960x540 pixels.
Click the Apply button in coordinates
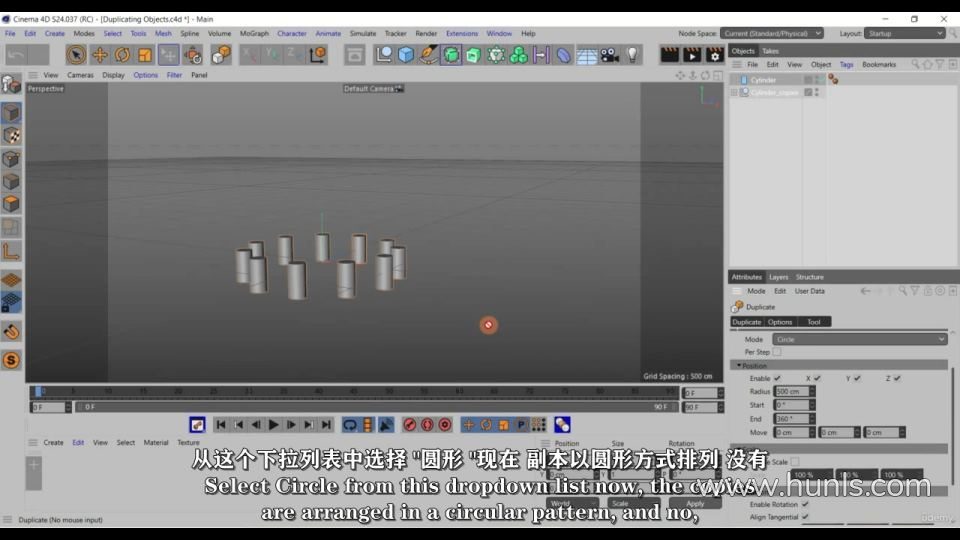click(695, 503)
